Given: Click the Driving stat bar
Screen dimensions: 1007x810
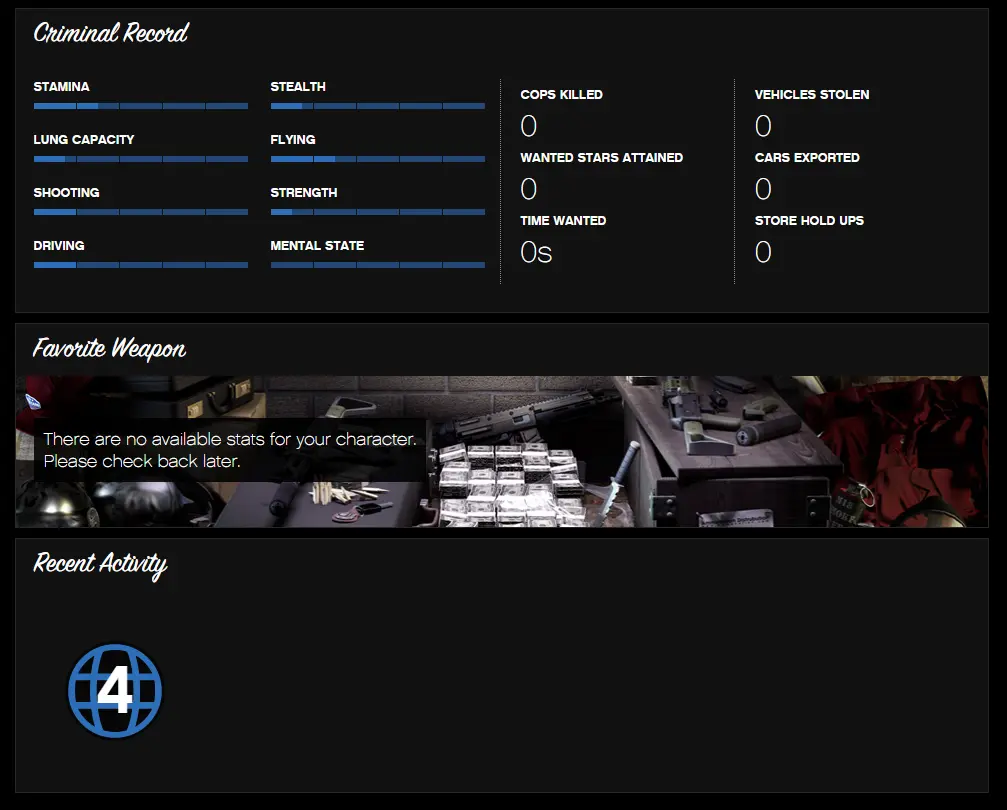Looking at the screenshot, I should [x=141, y=265].
